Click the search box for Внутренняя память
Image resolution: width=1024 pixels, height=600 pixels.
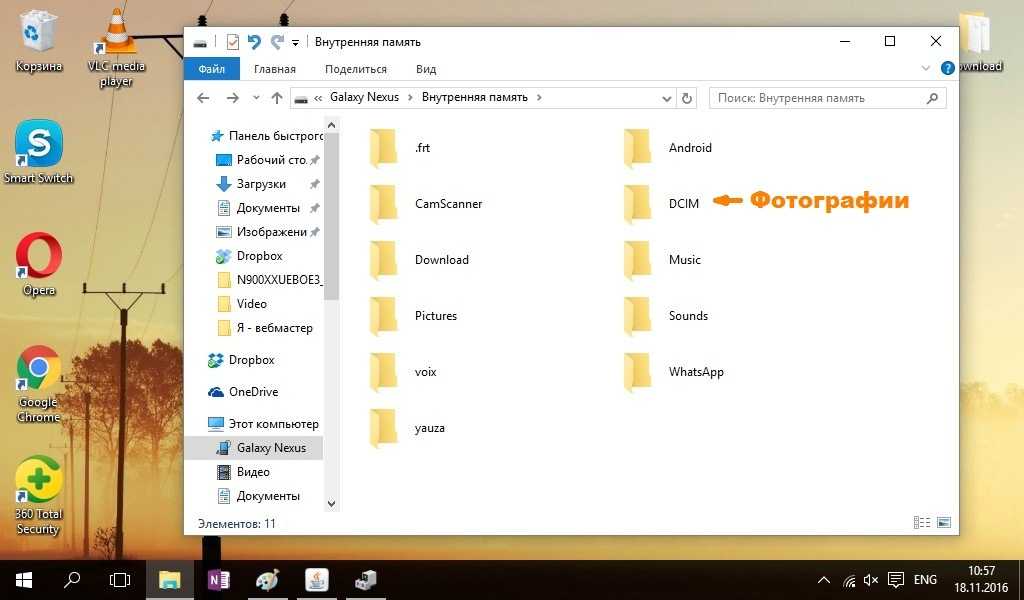[820, 98]
